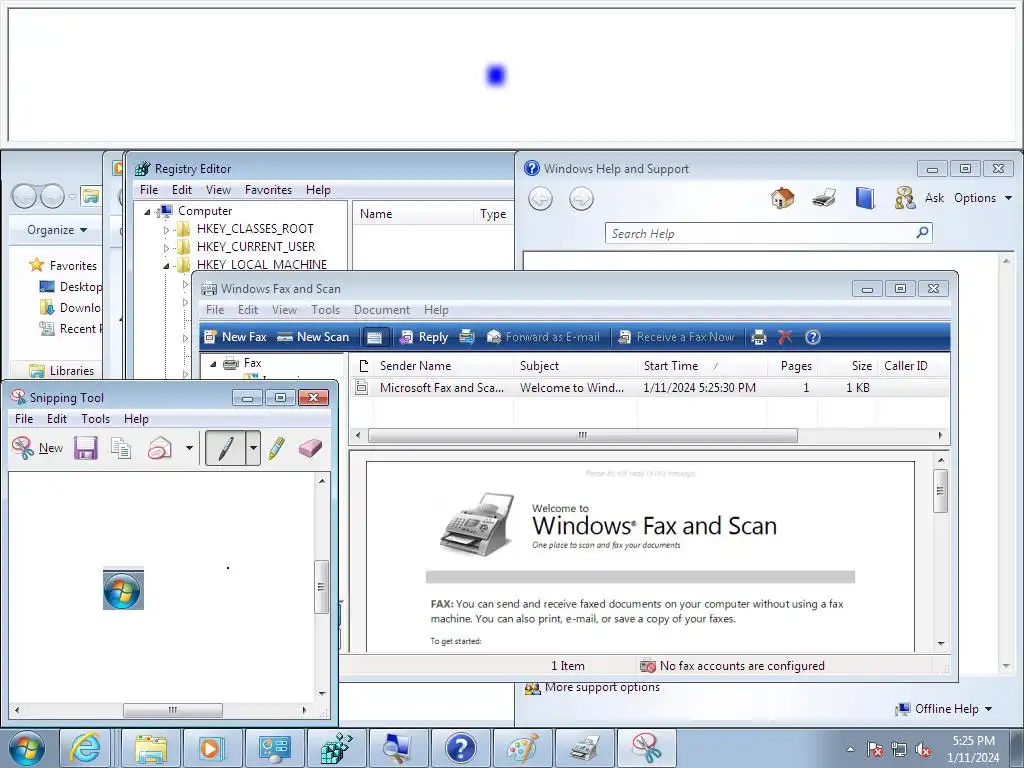Click Print icon in Help and Support
The height and width of the screenshot is (768, 1024).
tap(824, 198)
